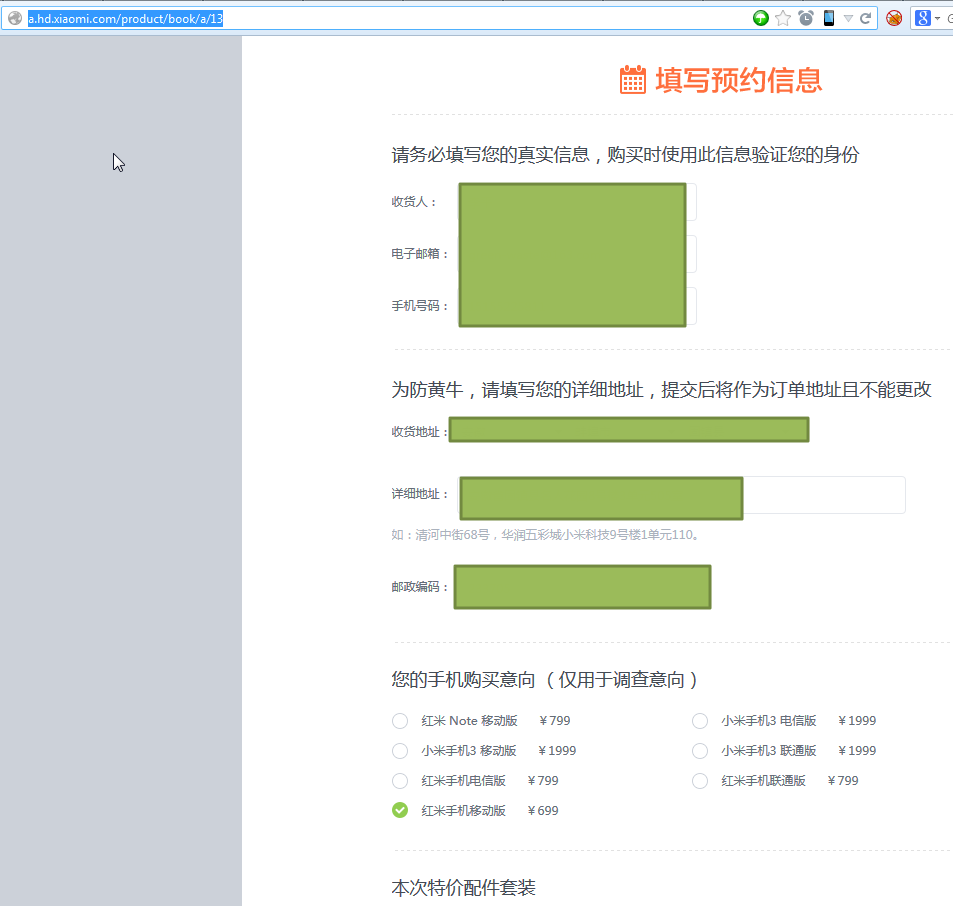The width and height of the screenshot is (953, 906).
Task: Click the 您的手机购买意向 section heading
Action: [x=544, y=679]
